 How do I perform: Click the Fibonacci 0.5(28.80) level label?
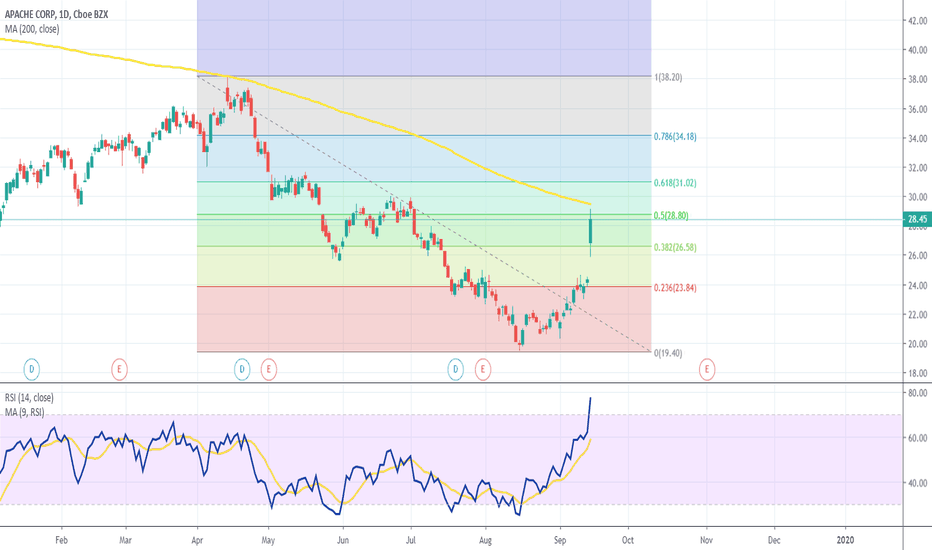pyautogui.click(x=671, y=215)
